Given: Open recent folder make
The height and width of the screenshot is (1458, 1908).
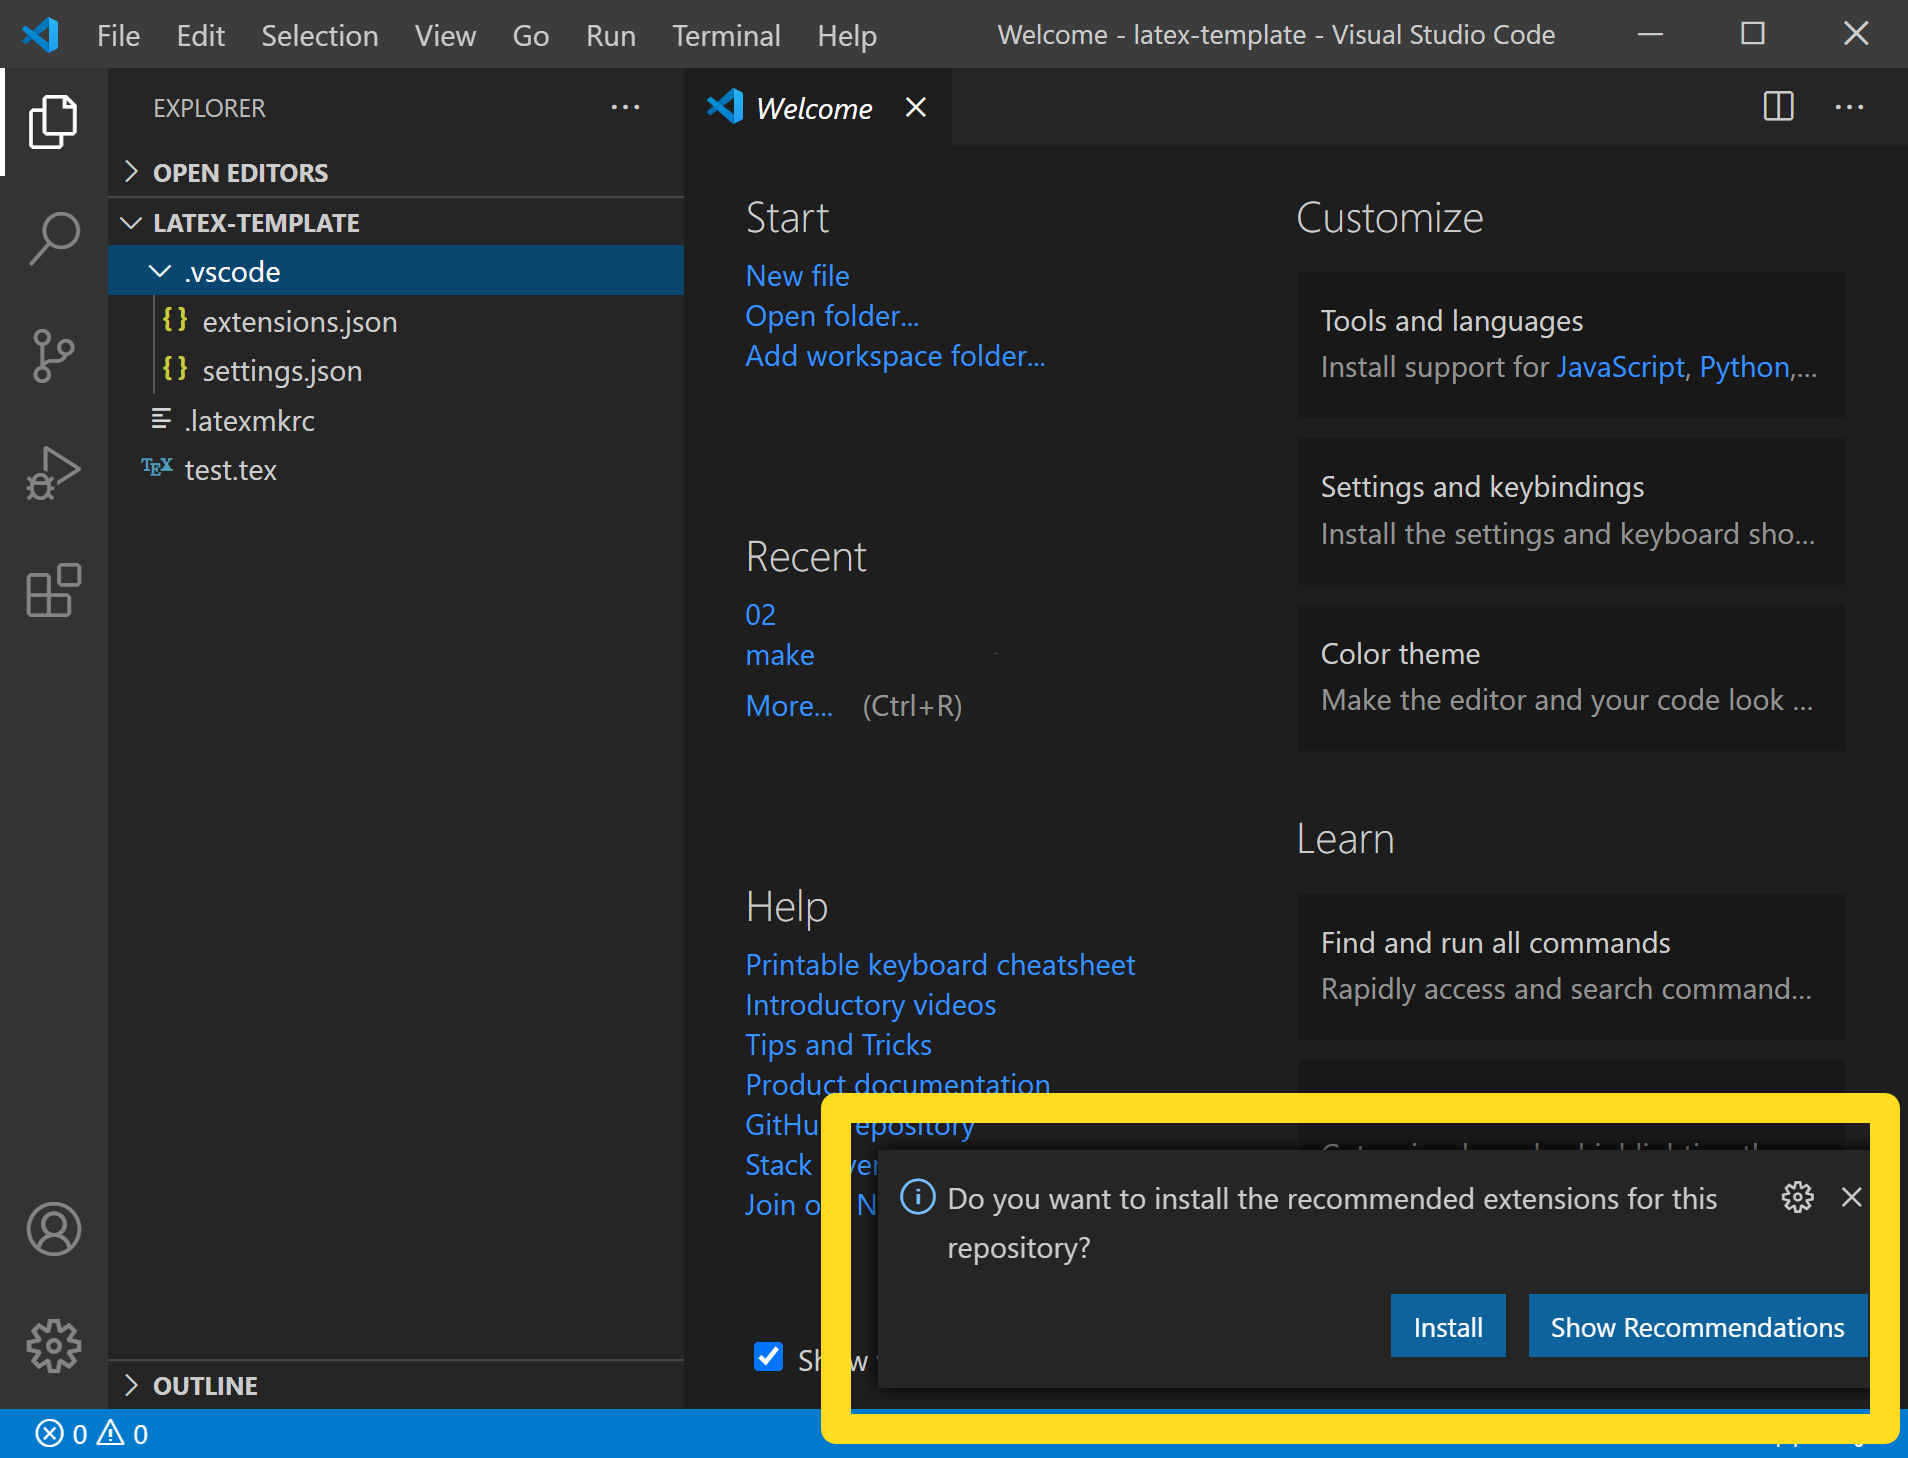Looking at the screenshot, I should pyautogui.click(x=780, y=655).
